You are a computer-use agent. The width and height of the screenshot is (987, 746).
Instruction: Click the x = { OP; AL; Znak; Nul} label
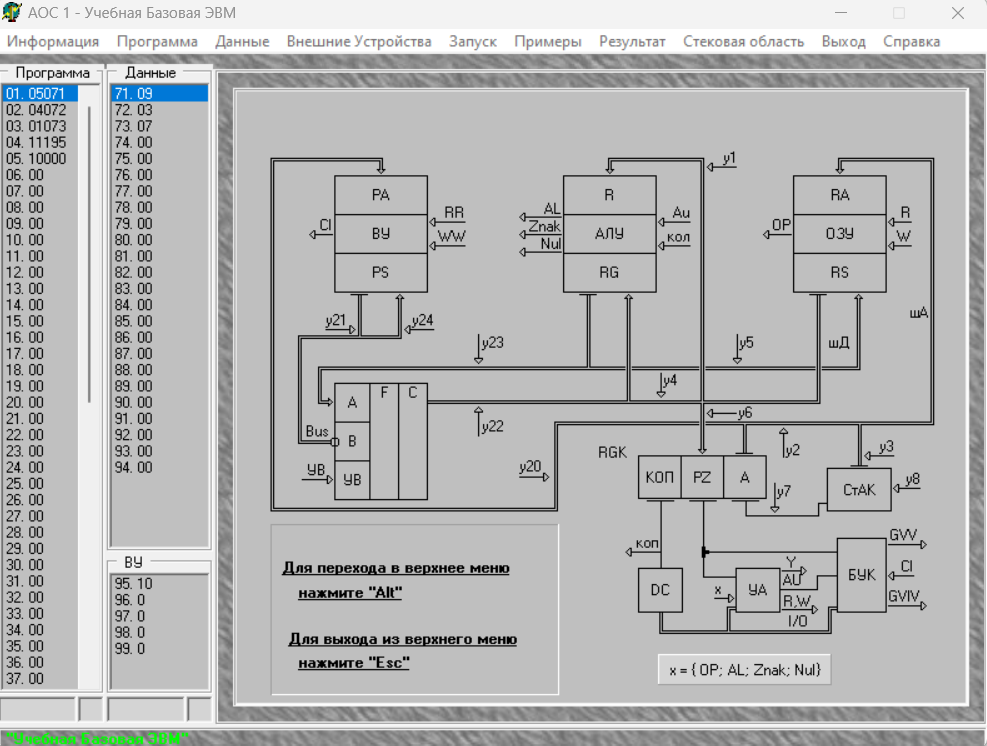(x=745, y=670)
